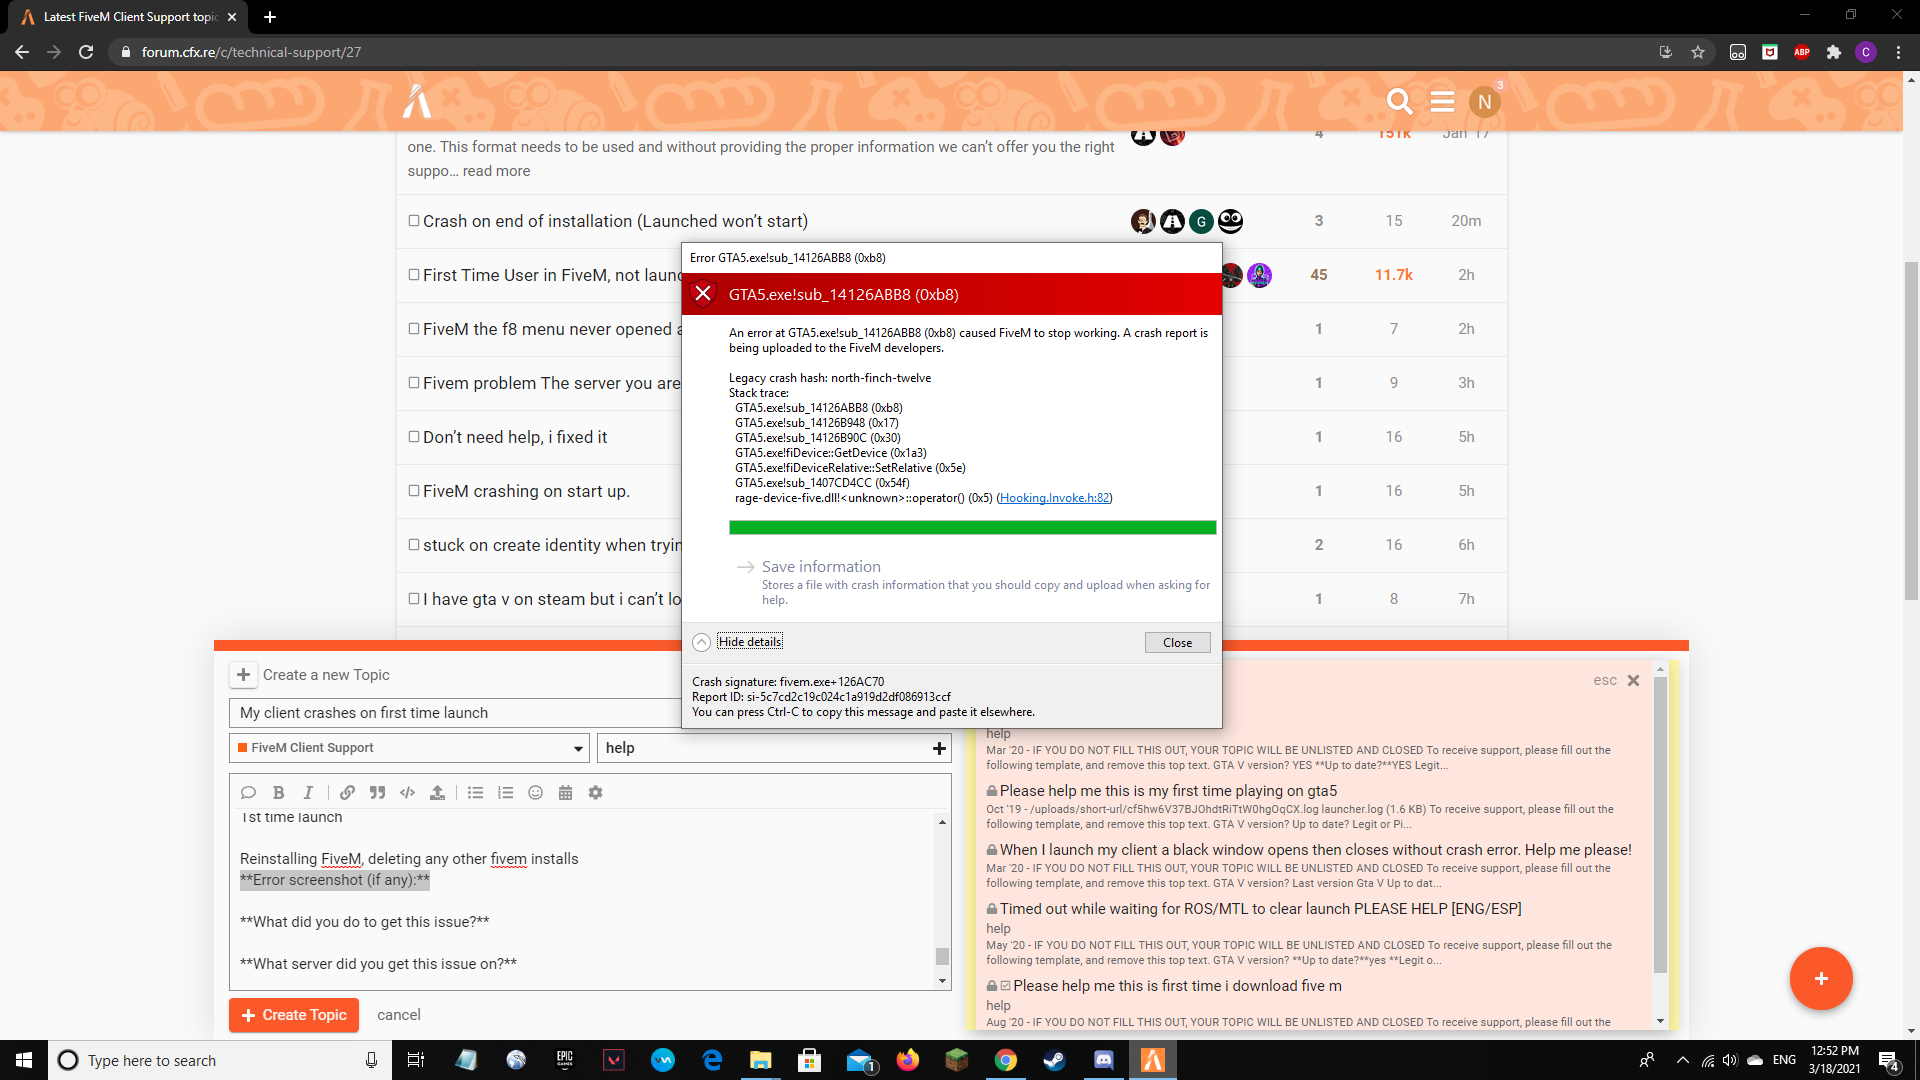Open the composer options gear
The image size is (1920, 1080).
596,792
